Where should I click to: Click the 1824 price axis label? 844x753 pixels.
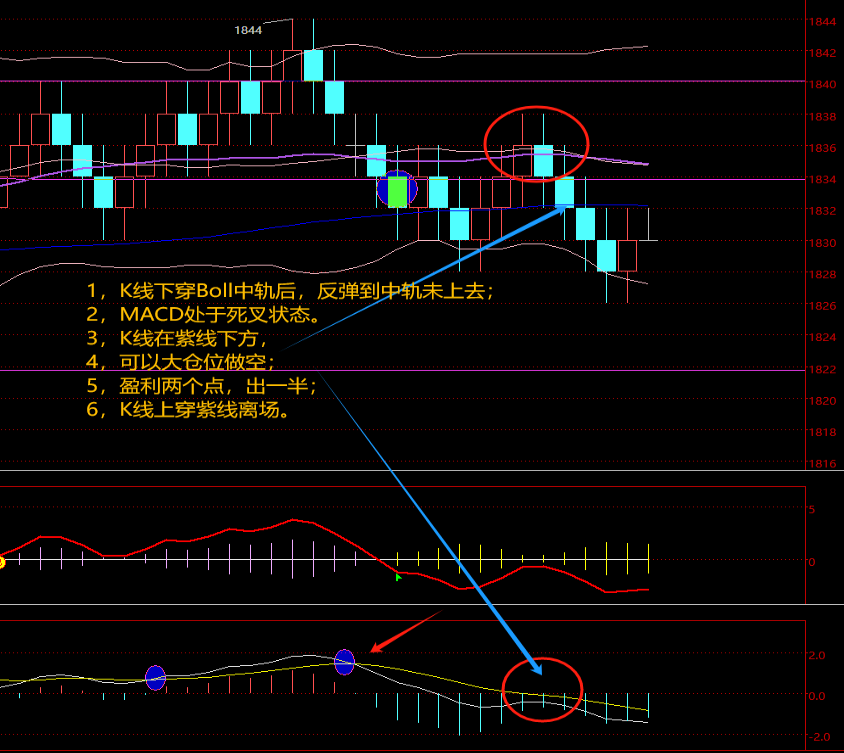(x=822, y=337)
